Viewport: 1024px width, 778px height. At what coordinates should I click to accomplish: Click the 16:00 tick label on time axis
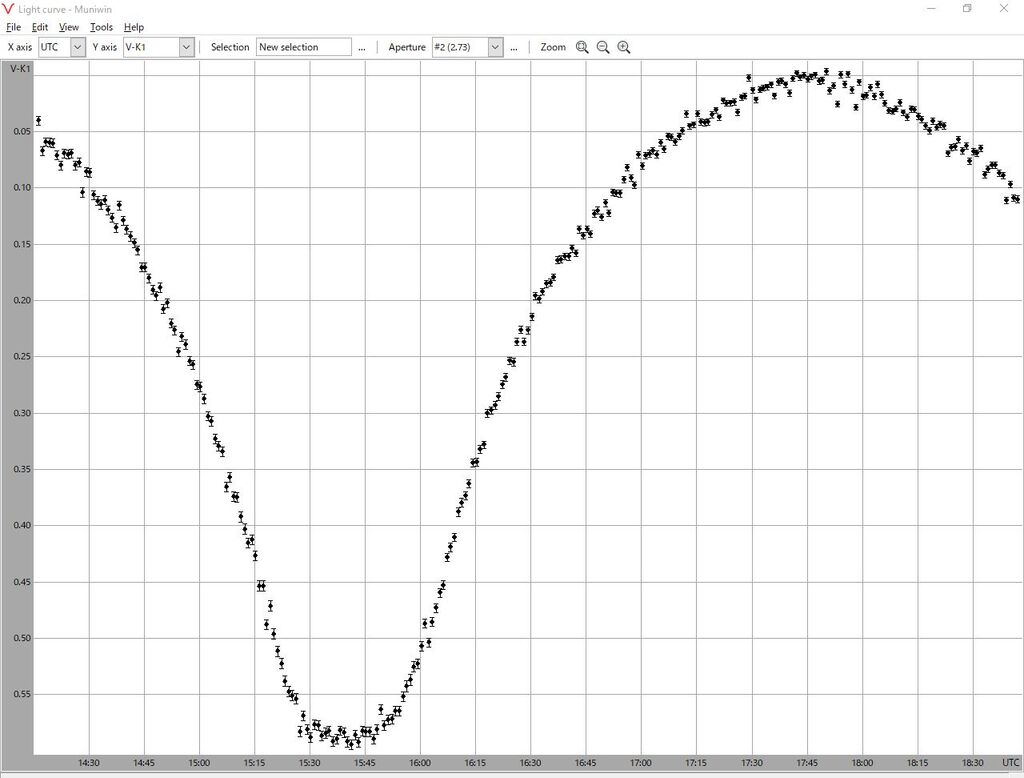click(x=420, y=763)
